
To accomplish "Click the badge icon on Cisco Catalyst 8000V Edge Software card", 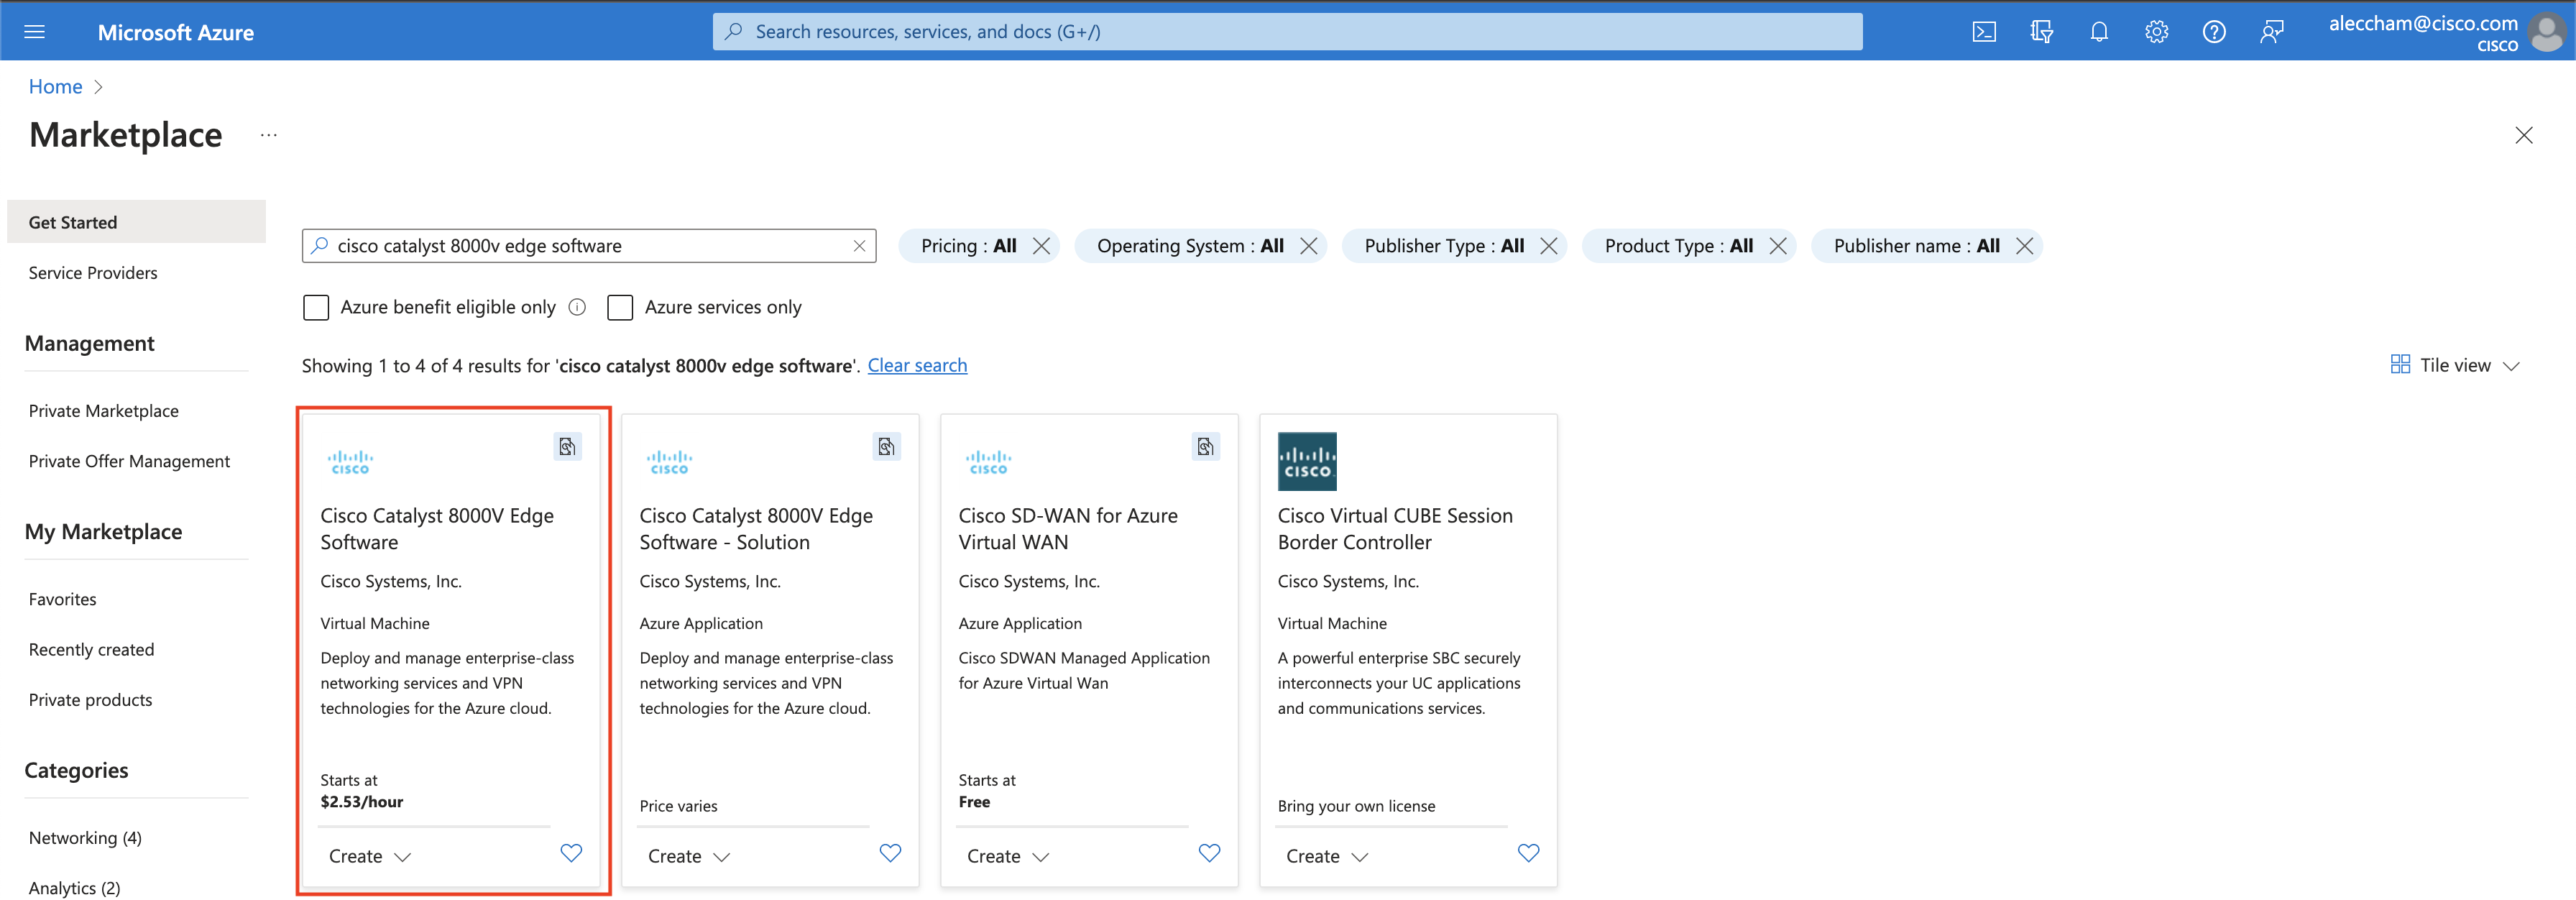I will [x=567, y=446].
